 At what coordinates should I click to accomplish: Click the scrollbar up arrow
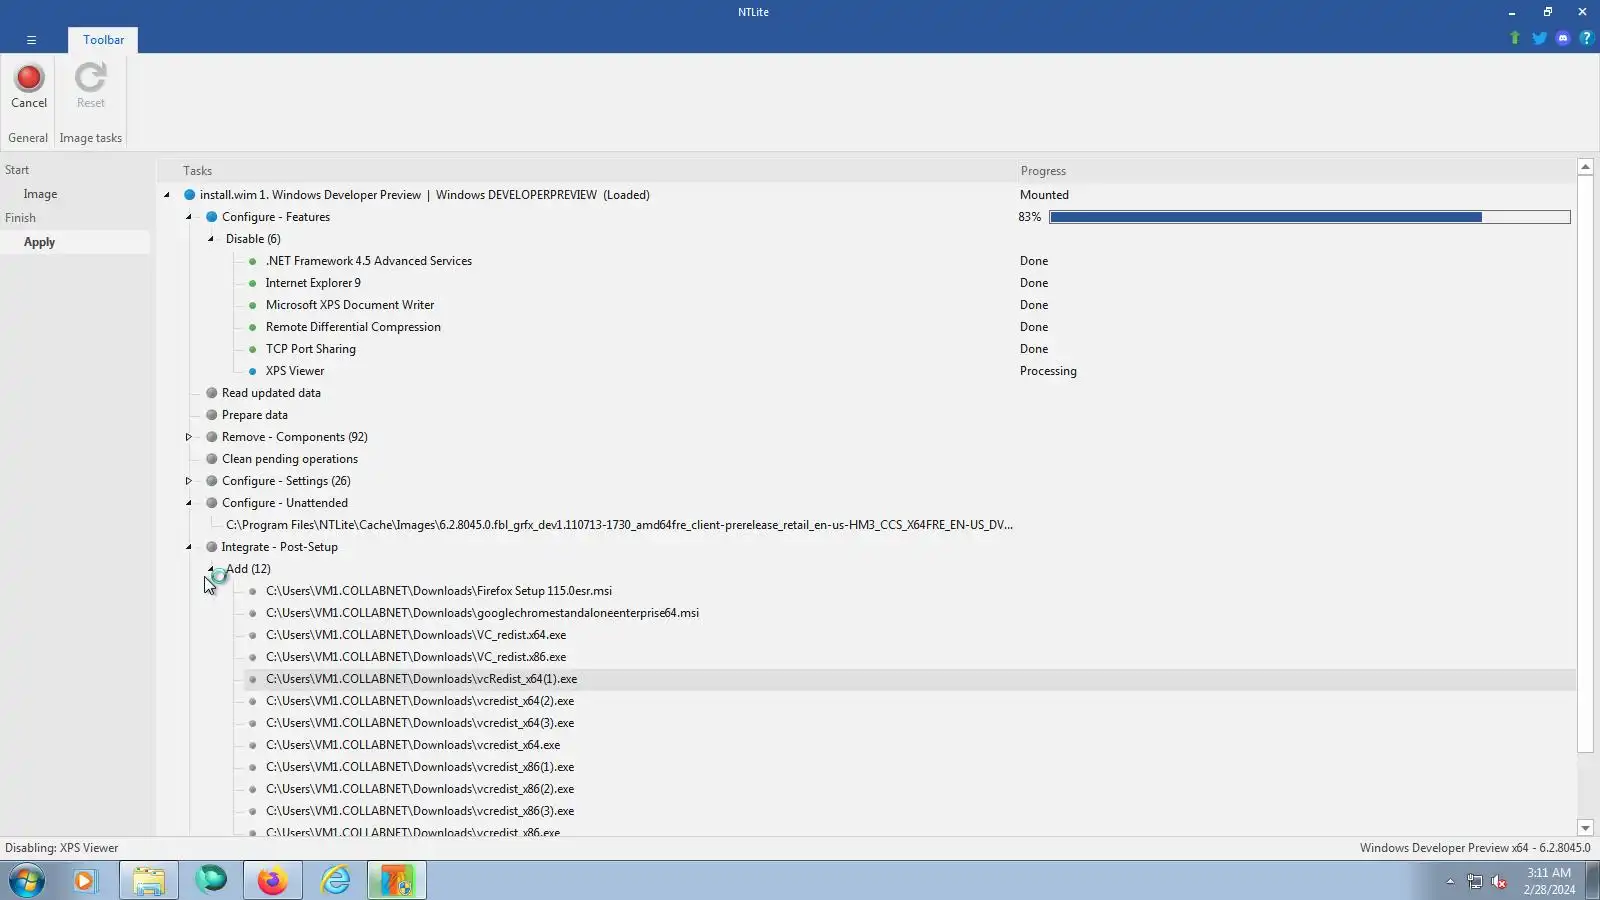tap(1585, 167)
